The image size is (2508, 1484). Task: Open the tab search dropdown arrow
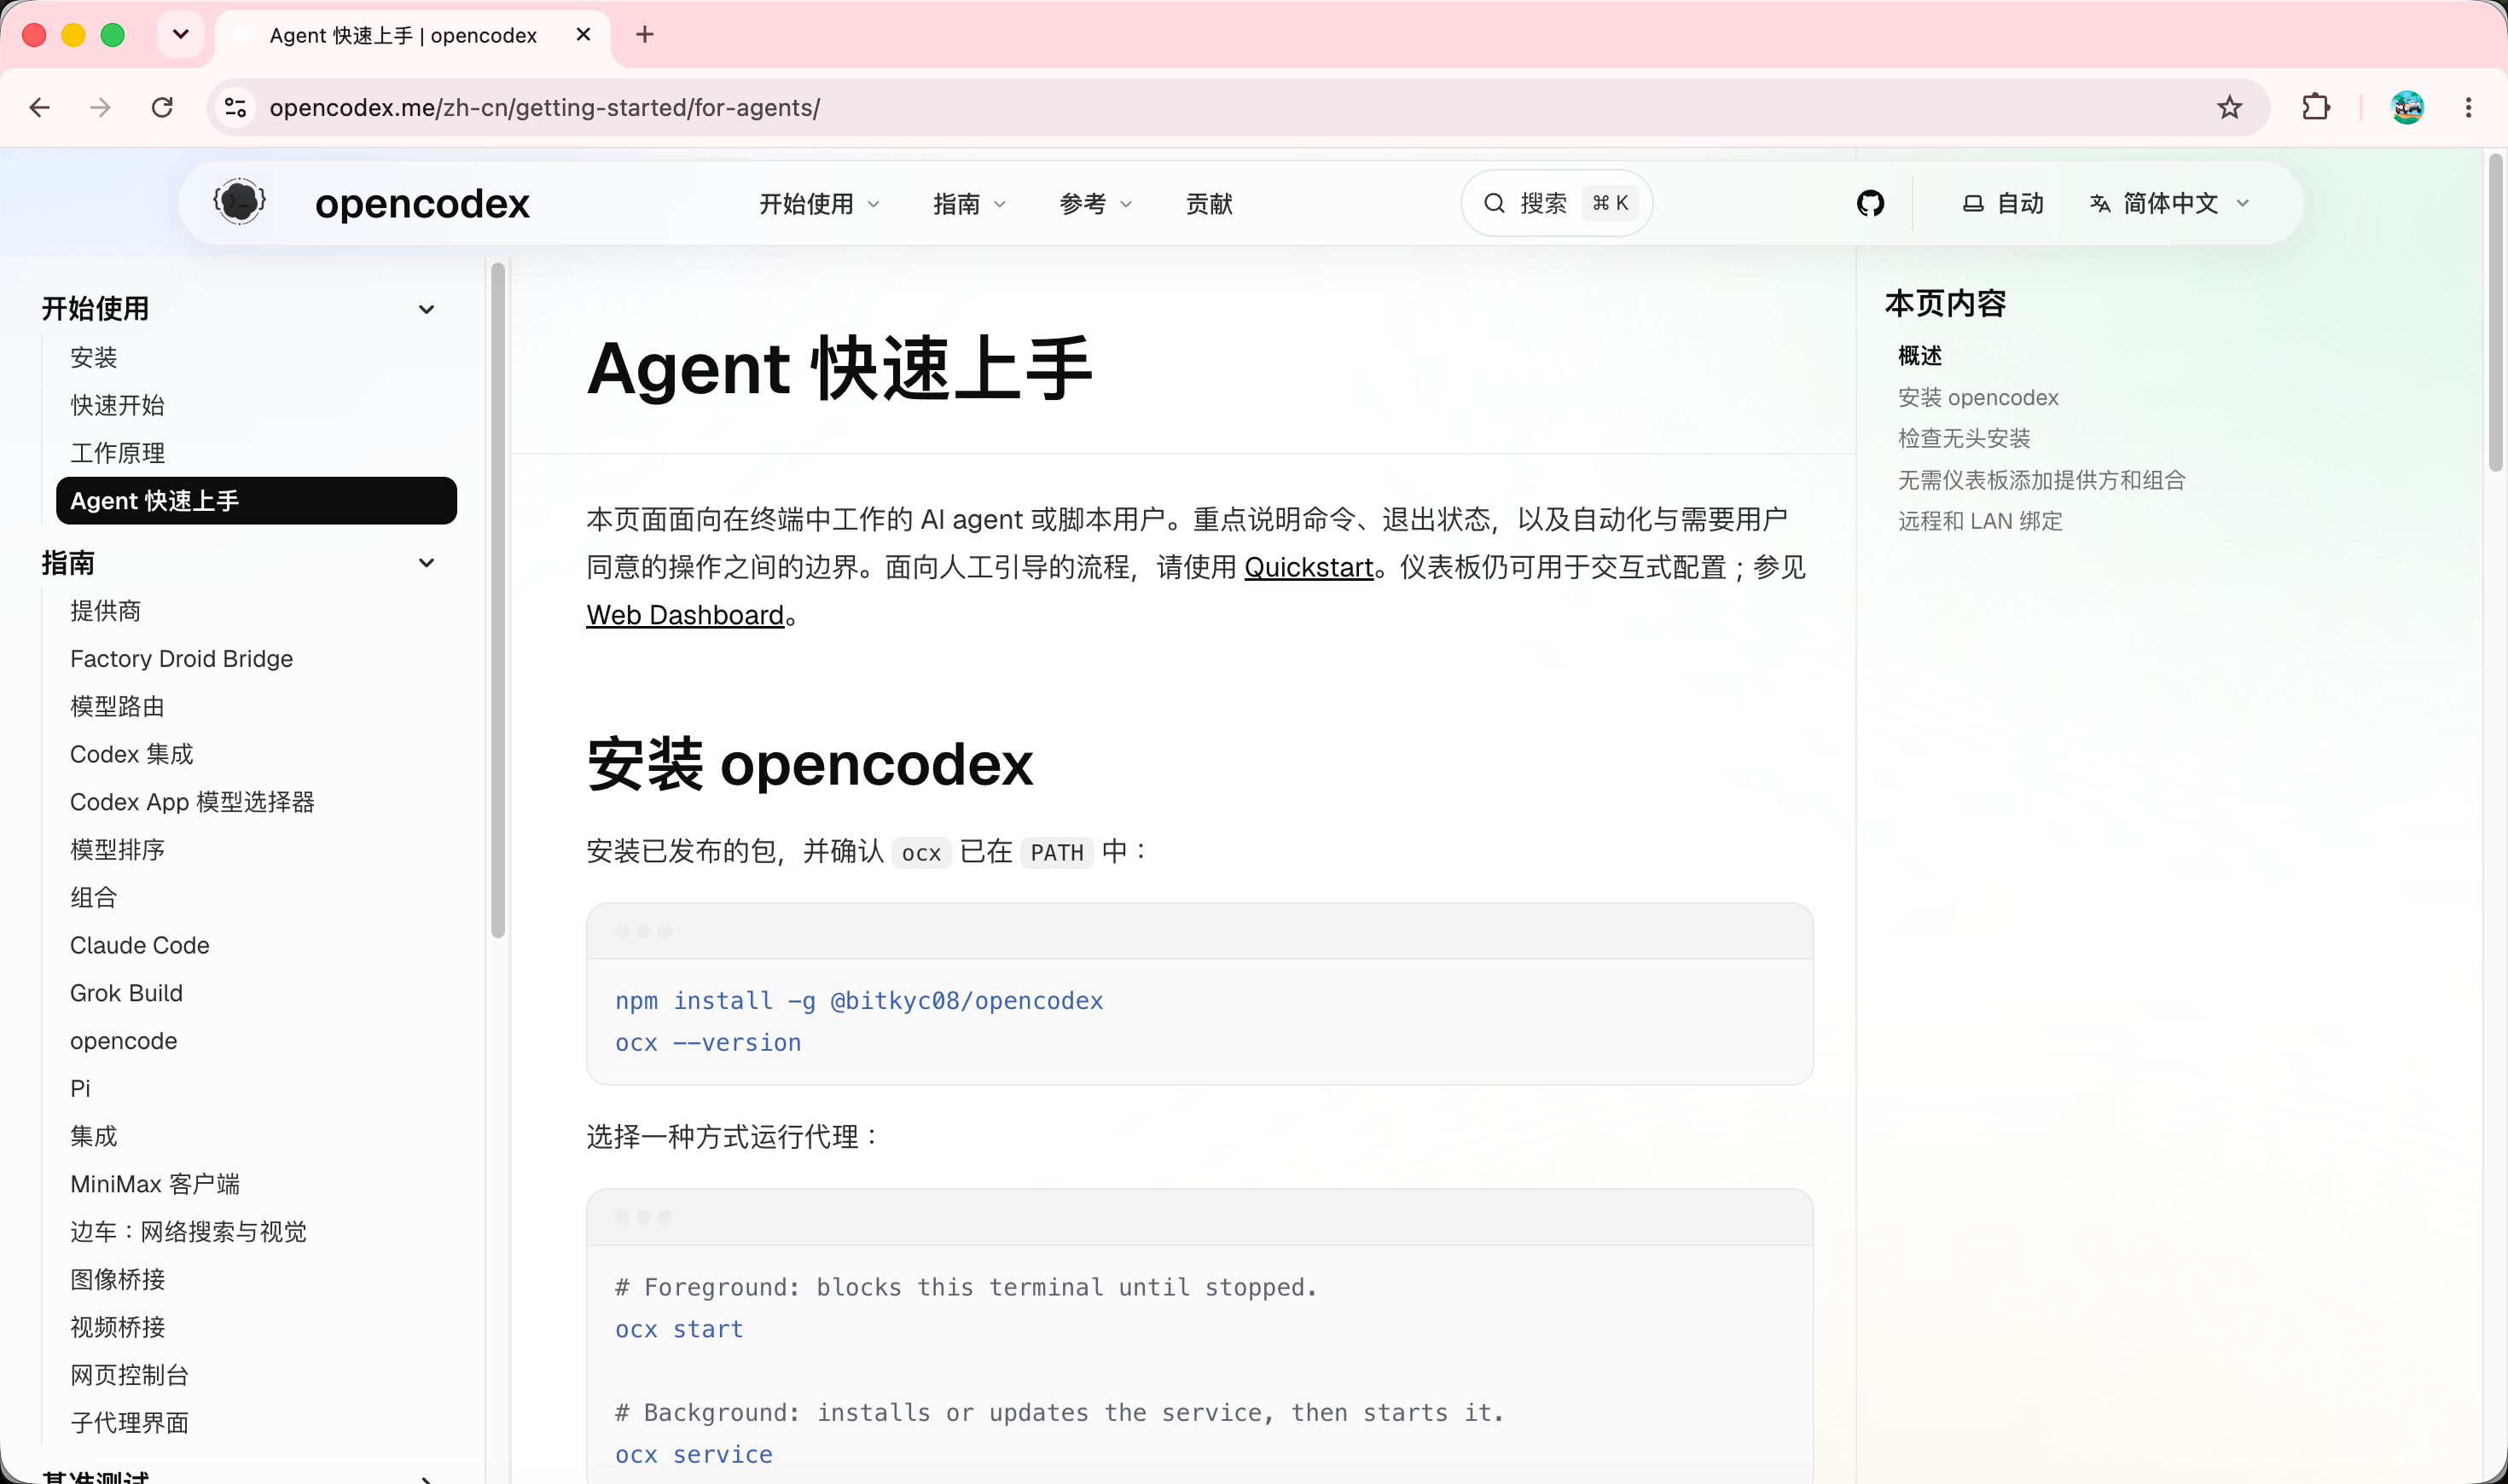click(181, 35)
